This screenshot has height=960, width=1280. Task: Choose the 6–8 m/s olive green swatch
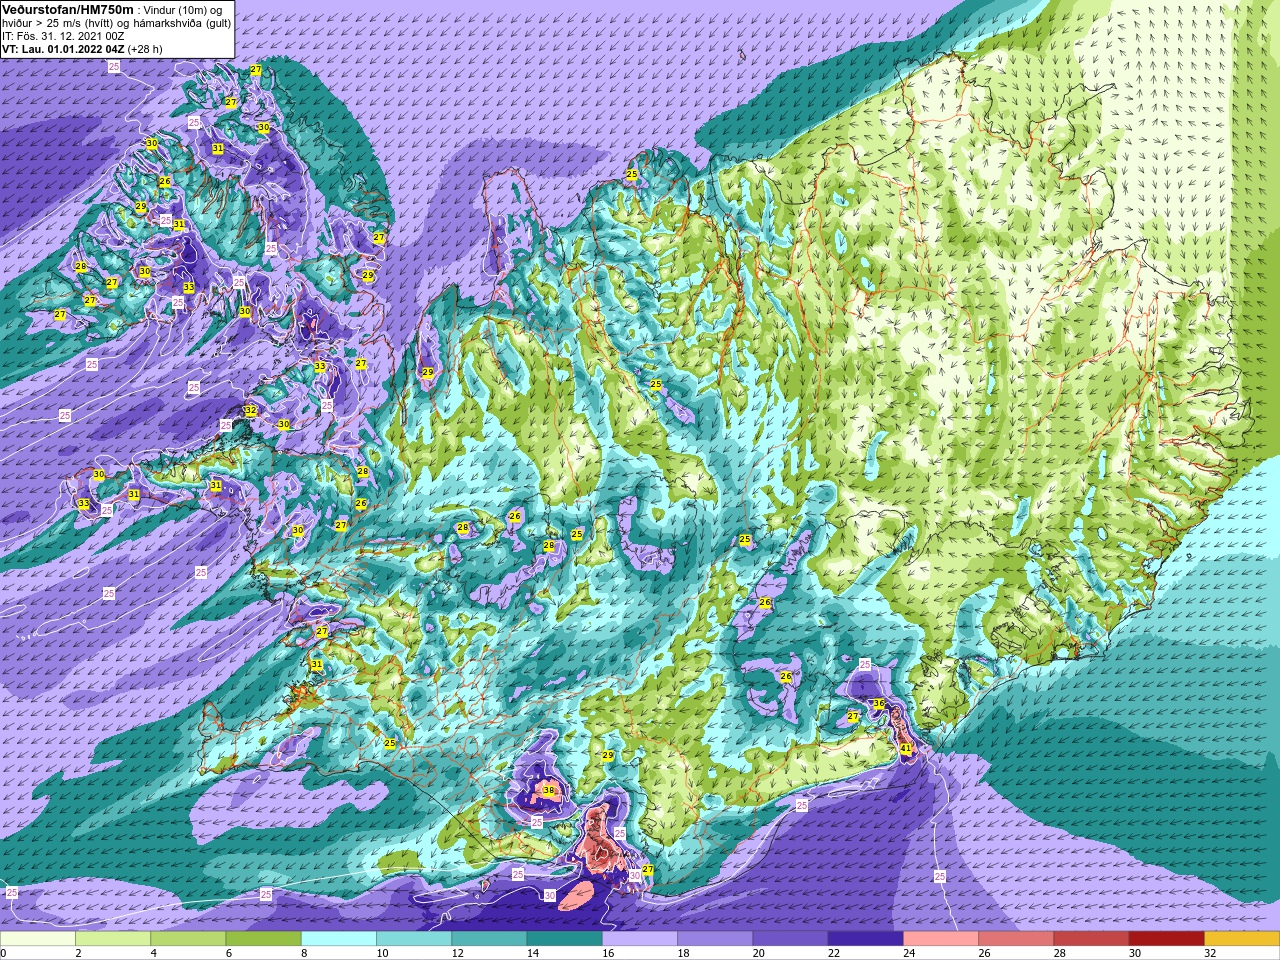(264, 939)
